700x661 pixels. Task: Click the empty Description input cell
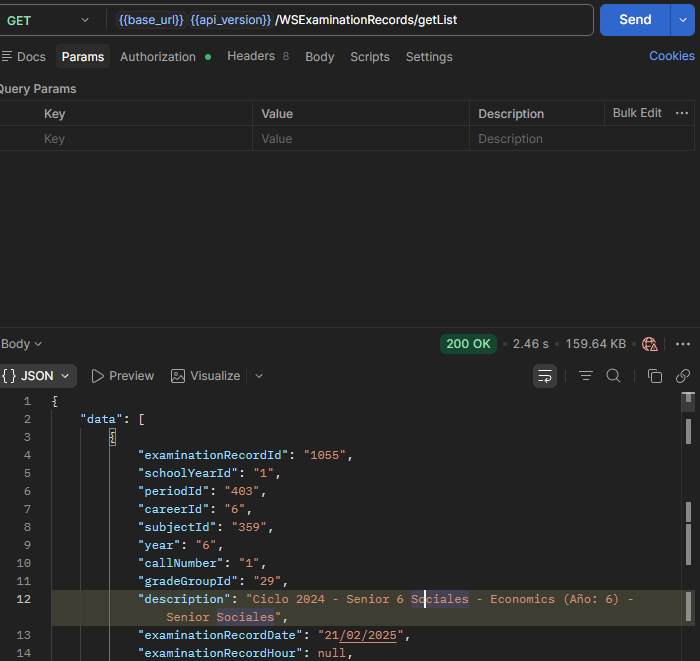[x=581, y=139]
